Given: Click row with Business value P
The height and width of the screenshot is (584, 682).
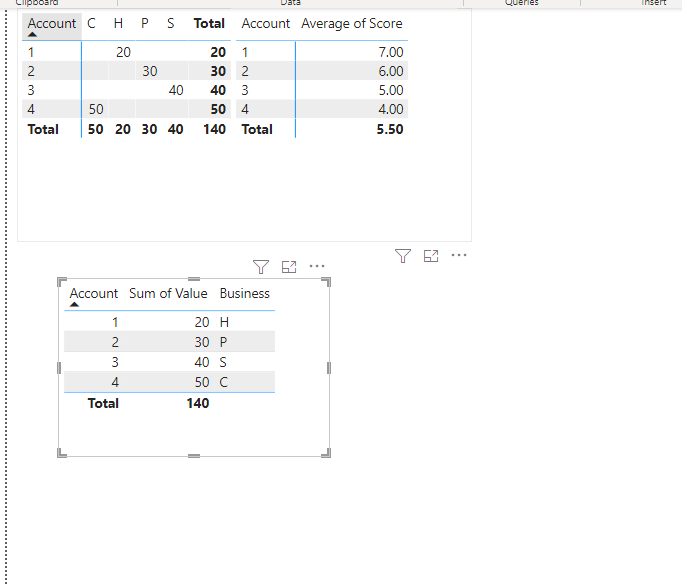Looking at the screenshot, I should 169,342.
